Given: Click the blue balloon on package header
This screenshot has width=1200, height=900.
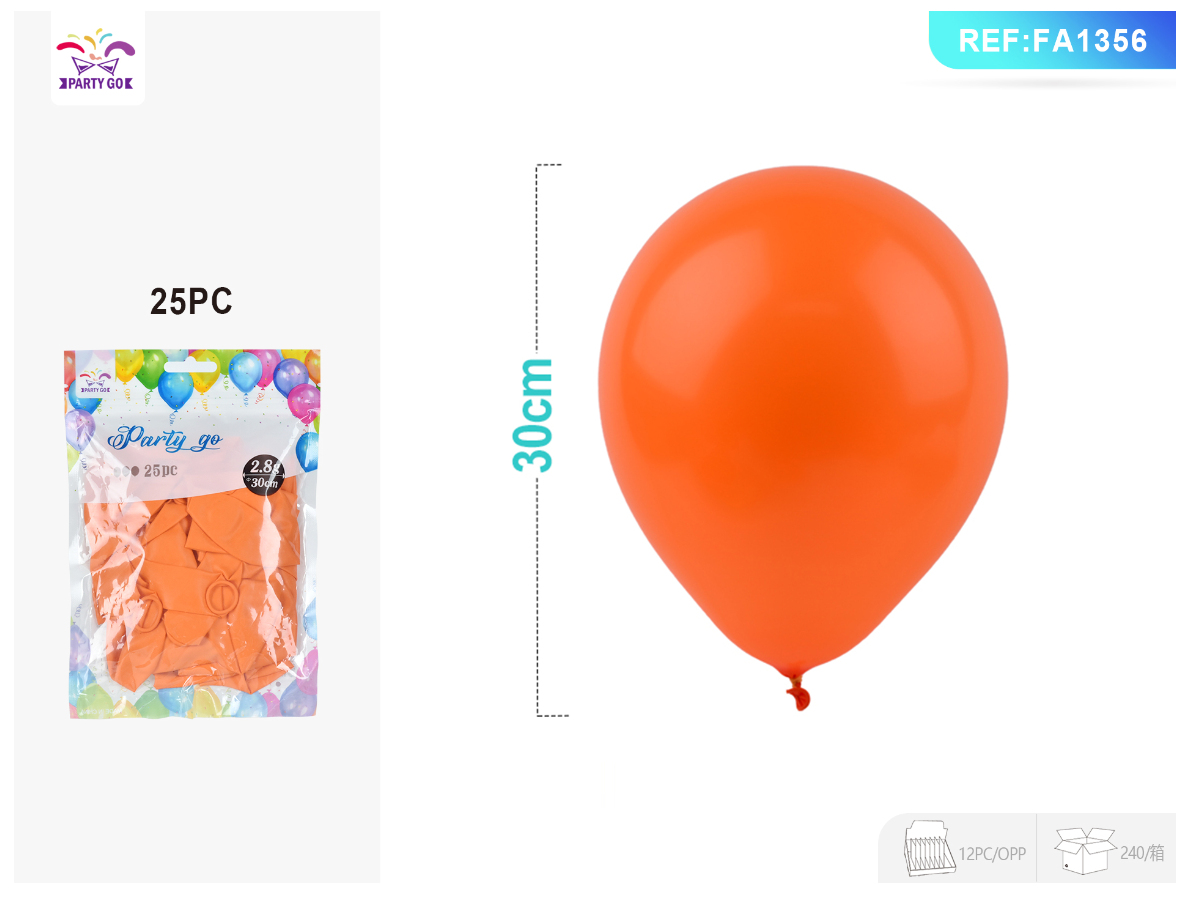Looking at the screenshot, I should point(175,389).
